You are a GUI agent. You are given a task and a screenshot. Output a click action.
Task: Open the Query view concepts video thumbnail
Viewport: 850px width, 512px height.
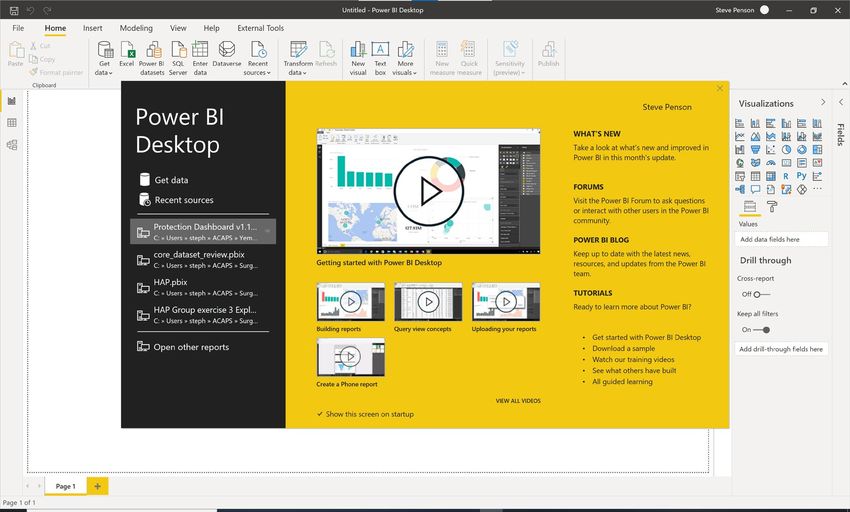(x=428, y=302)
